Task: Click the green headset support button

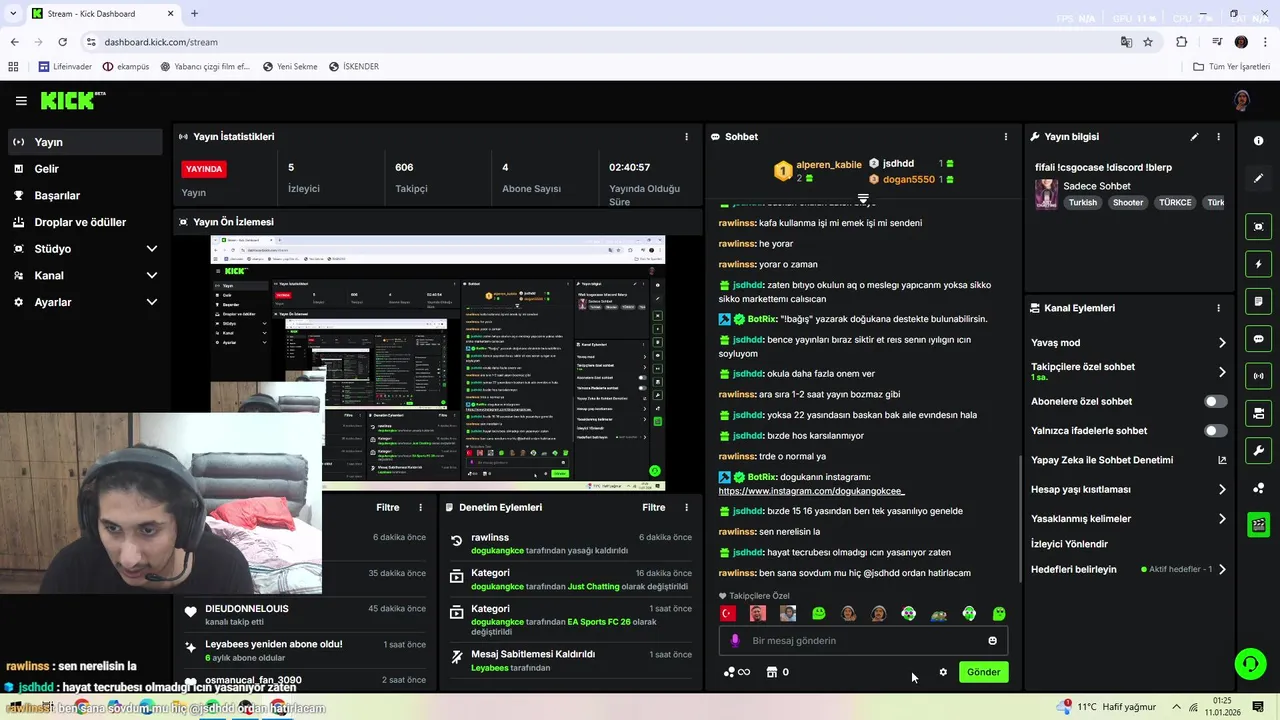Action: pos(1249,664)
